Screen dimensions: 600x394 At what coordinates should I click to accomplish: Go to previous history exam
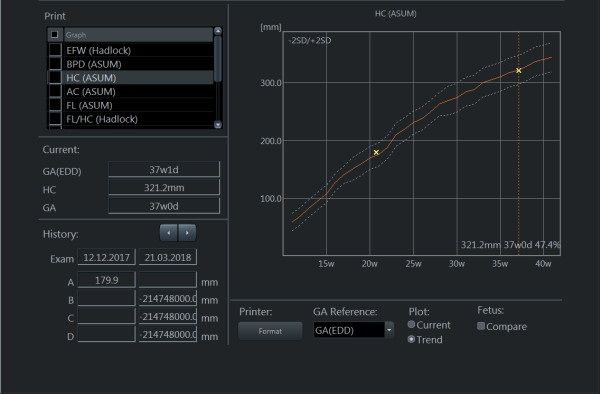169,233
